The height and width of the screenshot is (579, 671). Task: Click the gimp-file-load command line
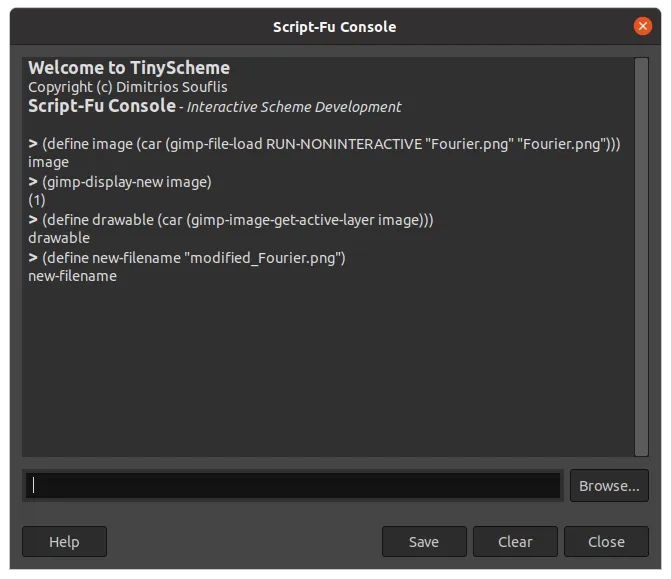coord(324,144)
